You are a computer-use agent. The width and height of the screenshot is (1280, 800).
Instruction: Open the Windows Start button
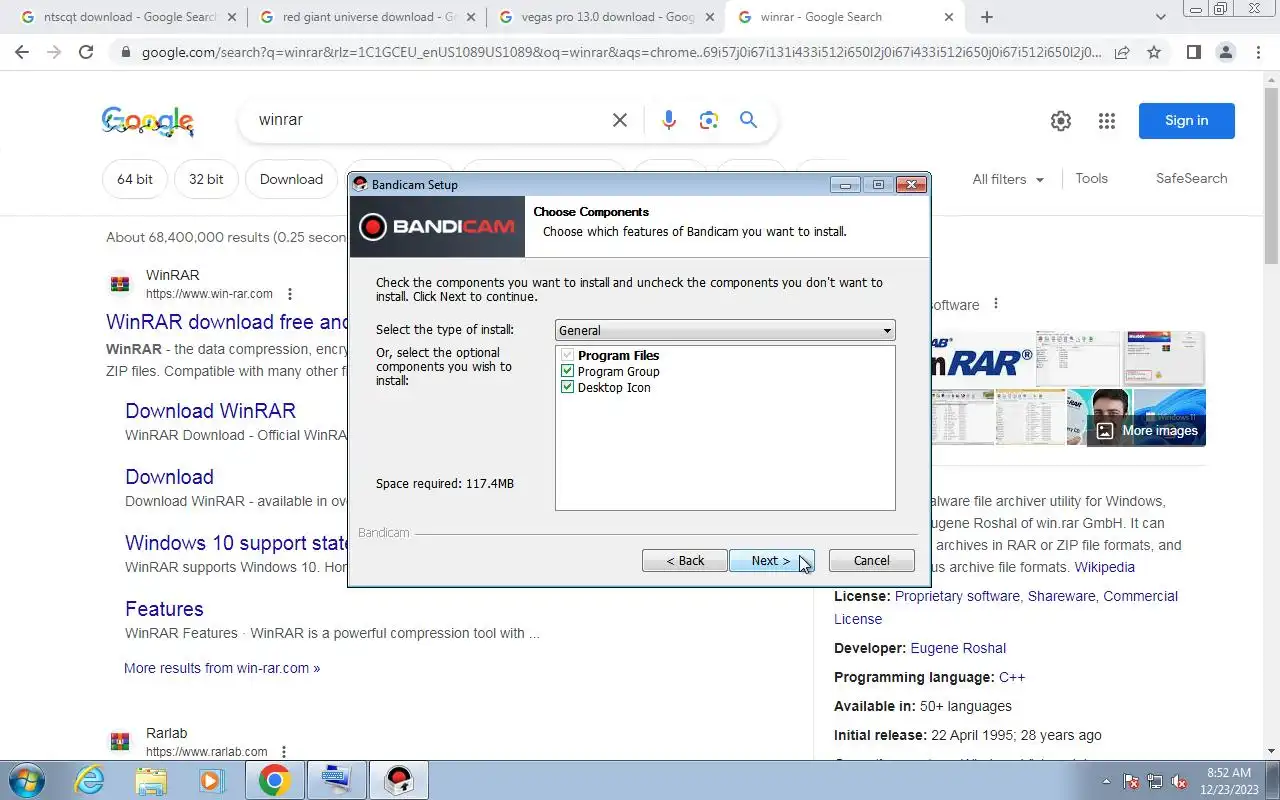[x=25, y=780]
